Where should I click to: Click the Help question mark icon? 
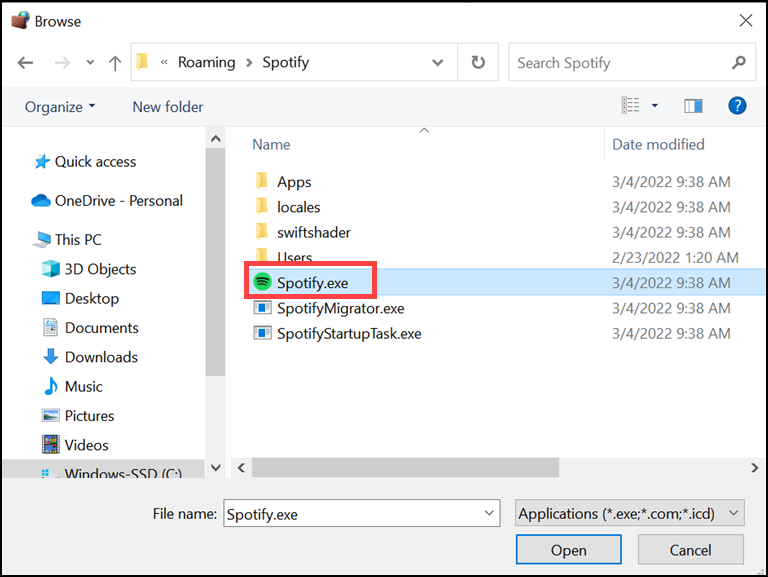pos(737,106)
